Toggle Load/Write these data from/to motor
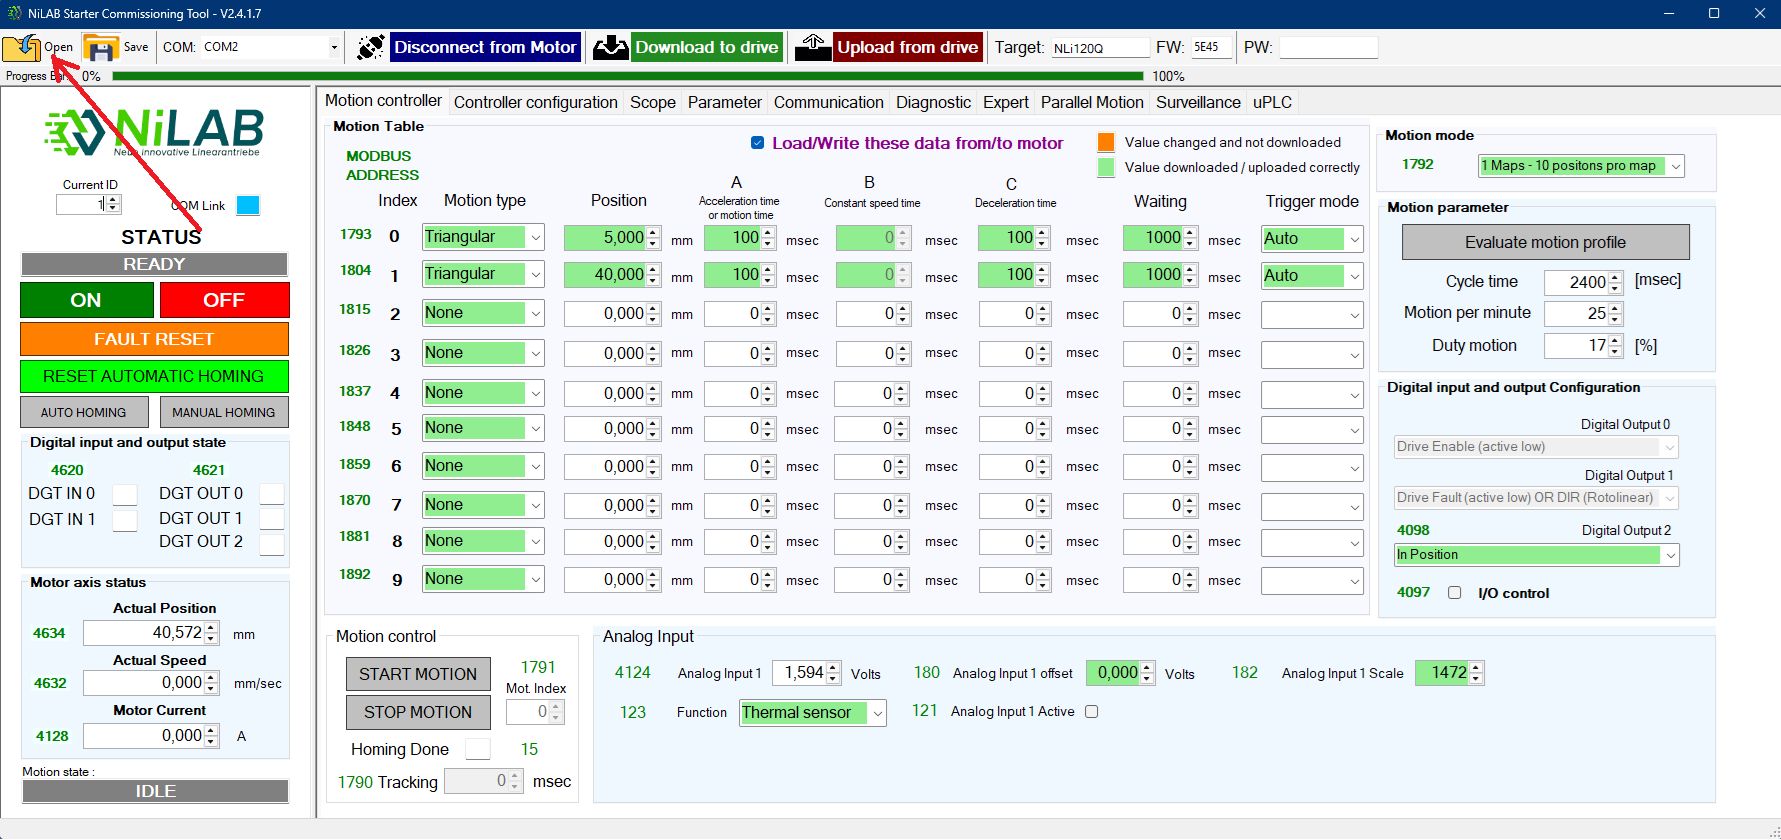 (758, 143)
